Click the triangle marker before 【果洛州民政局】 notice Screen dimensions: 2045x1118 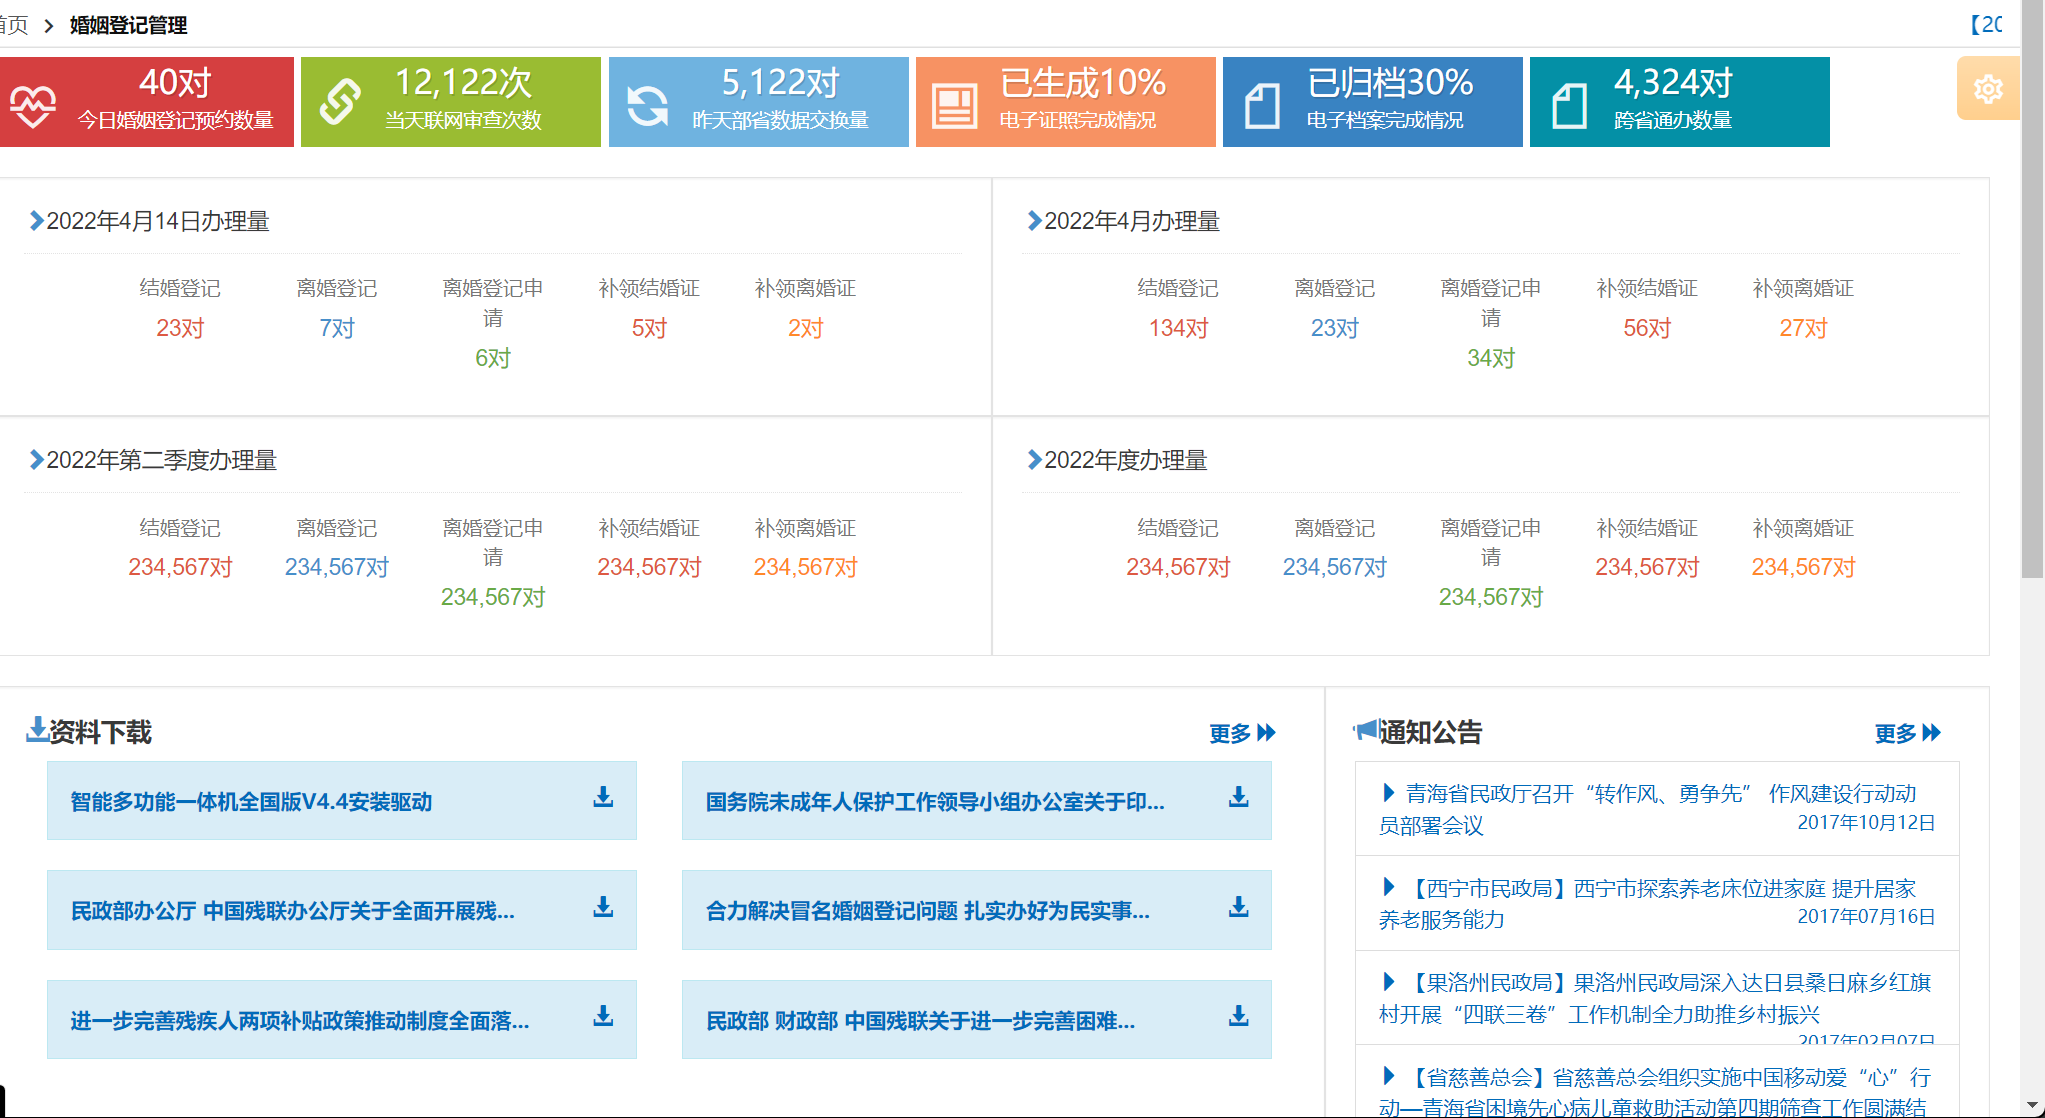click(x=1388, y=981)
